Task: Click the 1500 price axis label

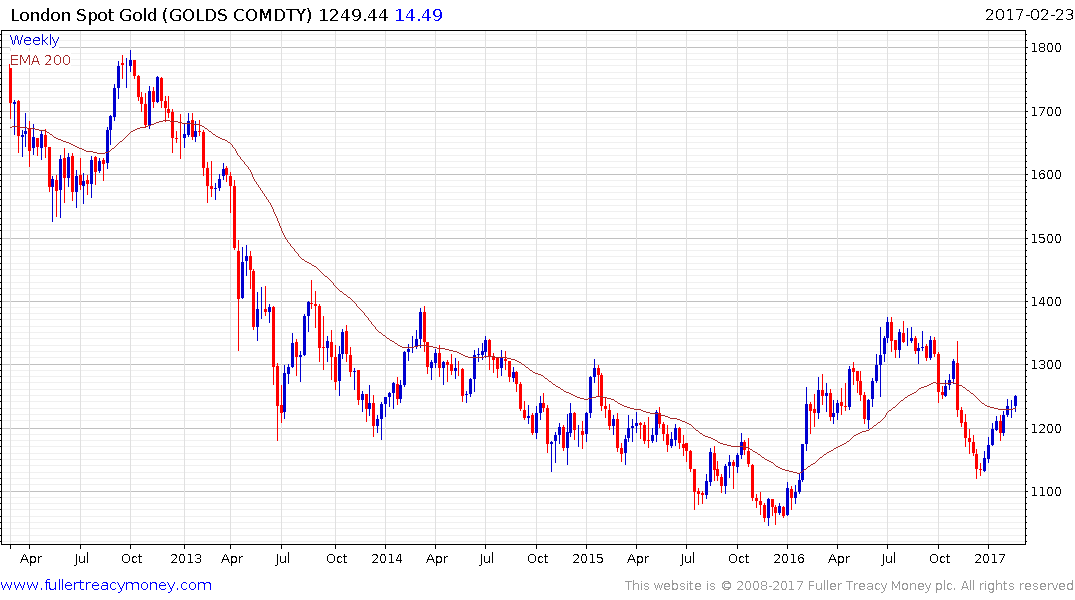Action: tap(1046, 239)
